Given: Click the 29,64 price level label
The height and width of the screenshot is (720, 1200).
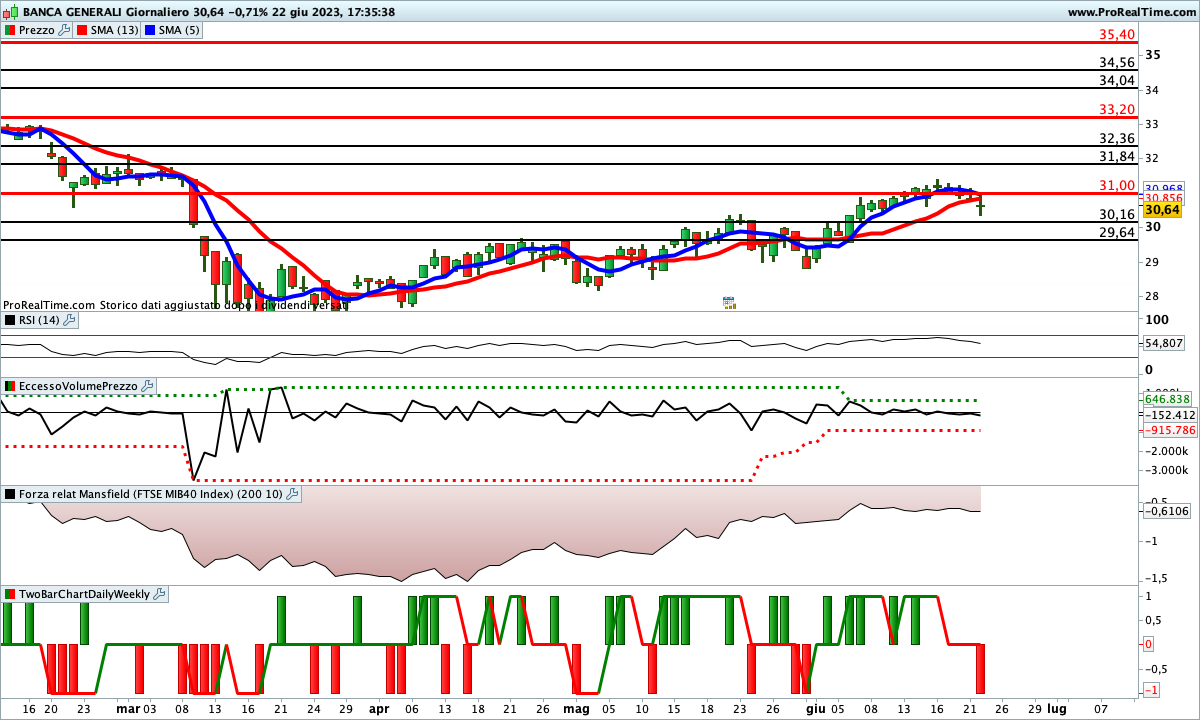Looking at the screenshot, I should [x=1117, y=232].
